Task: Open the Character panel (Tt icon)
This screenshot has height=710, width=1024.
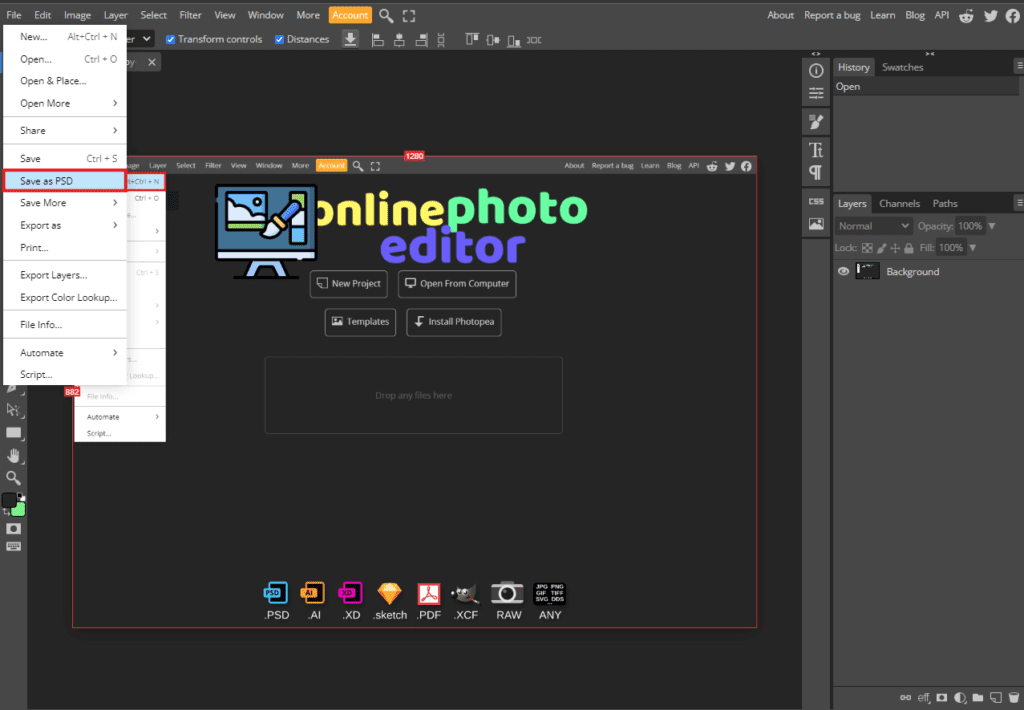Action: tap(816, 150)
